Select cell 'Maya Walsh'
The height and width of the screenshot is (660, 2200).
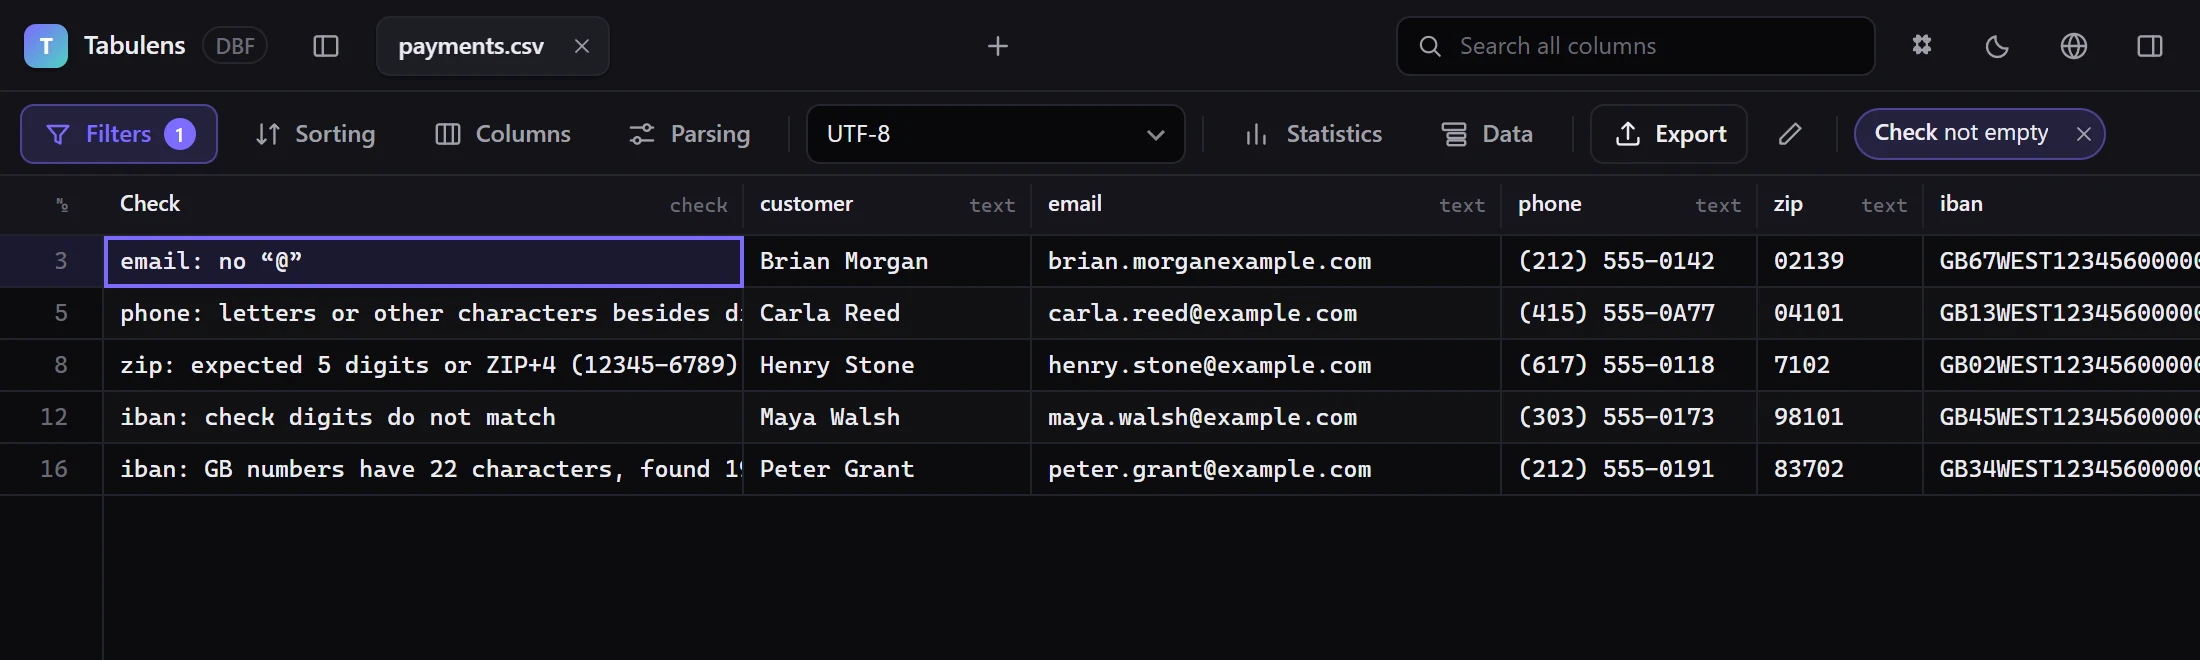tap(887, 418)
